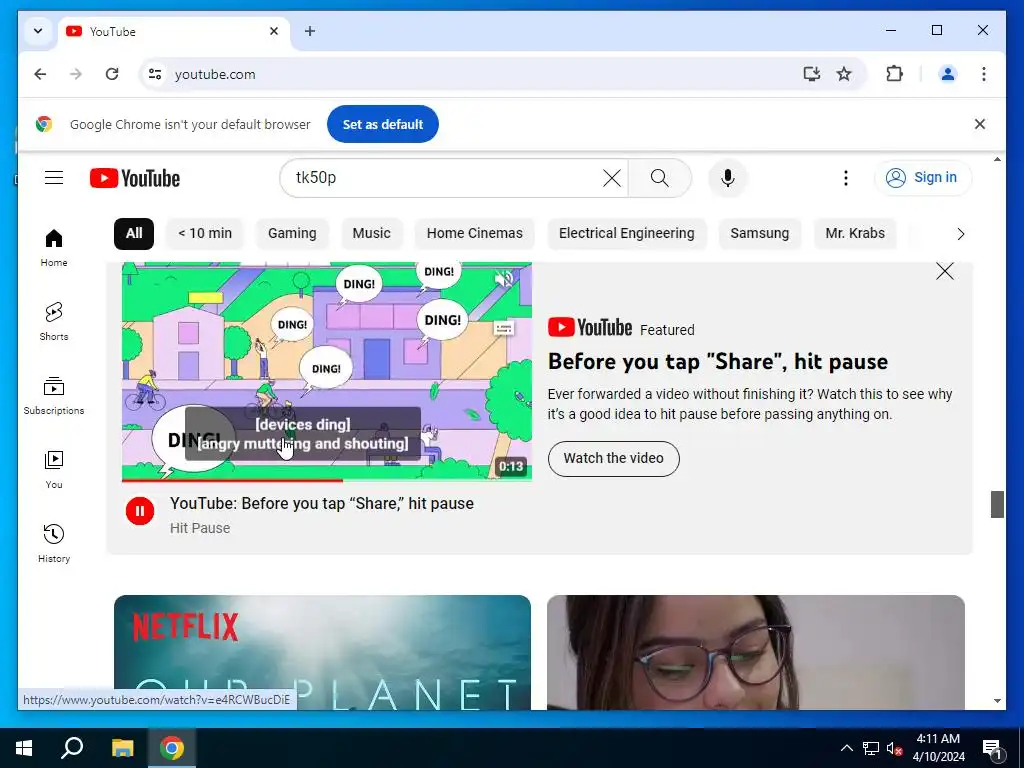
Task: Click Chrome icon in the taskbar
Action: point(172,748)
